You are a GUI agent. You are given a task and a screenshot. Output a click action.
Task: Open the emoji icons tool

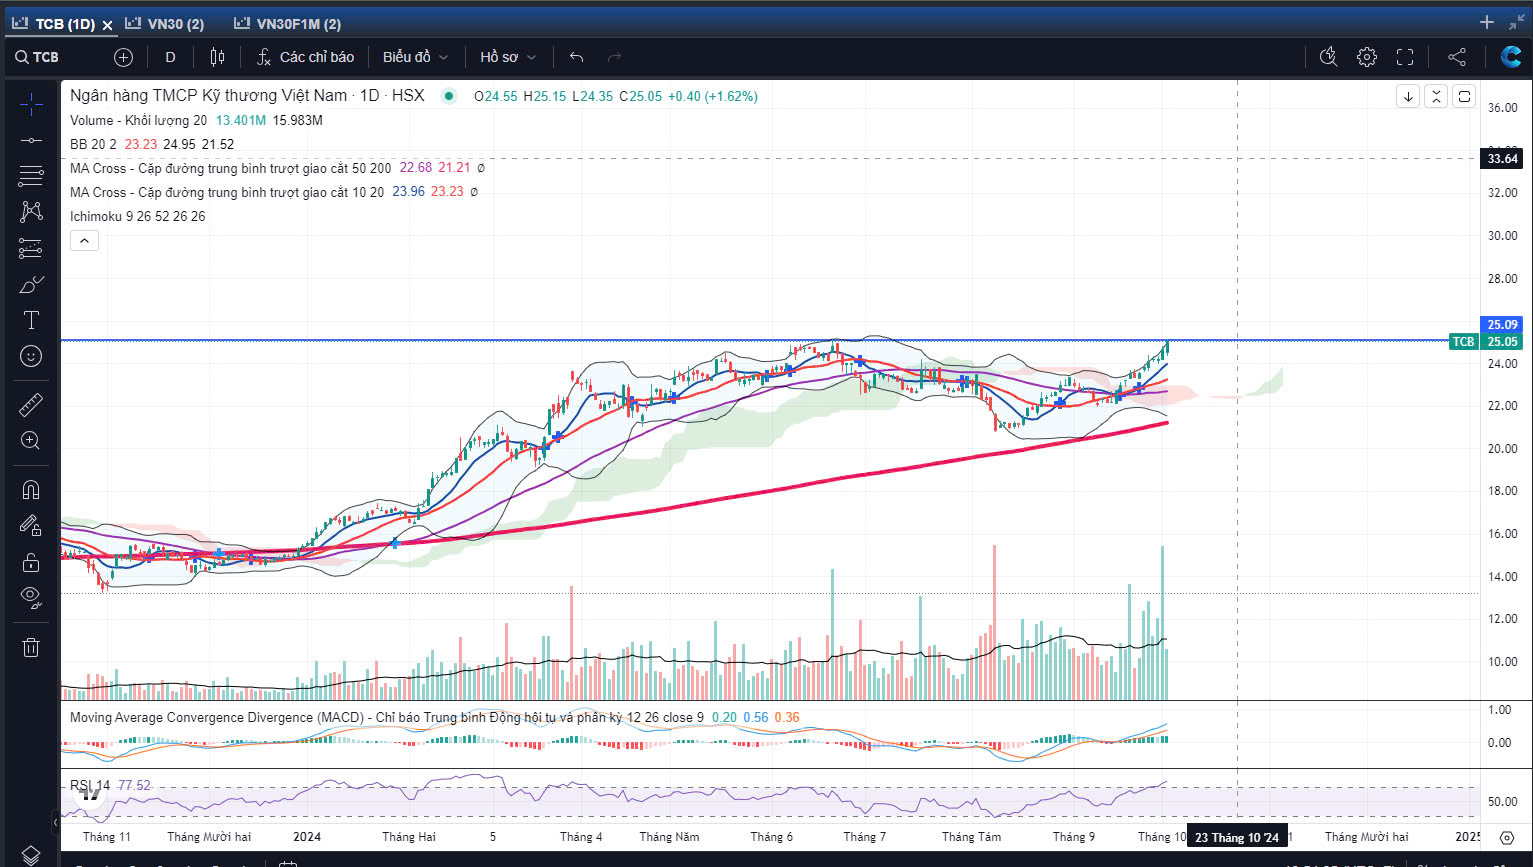31,356
